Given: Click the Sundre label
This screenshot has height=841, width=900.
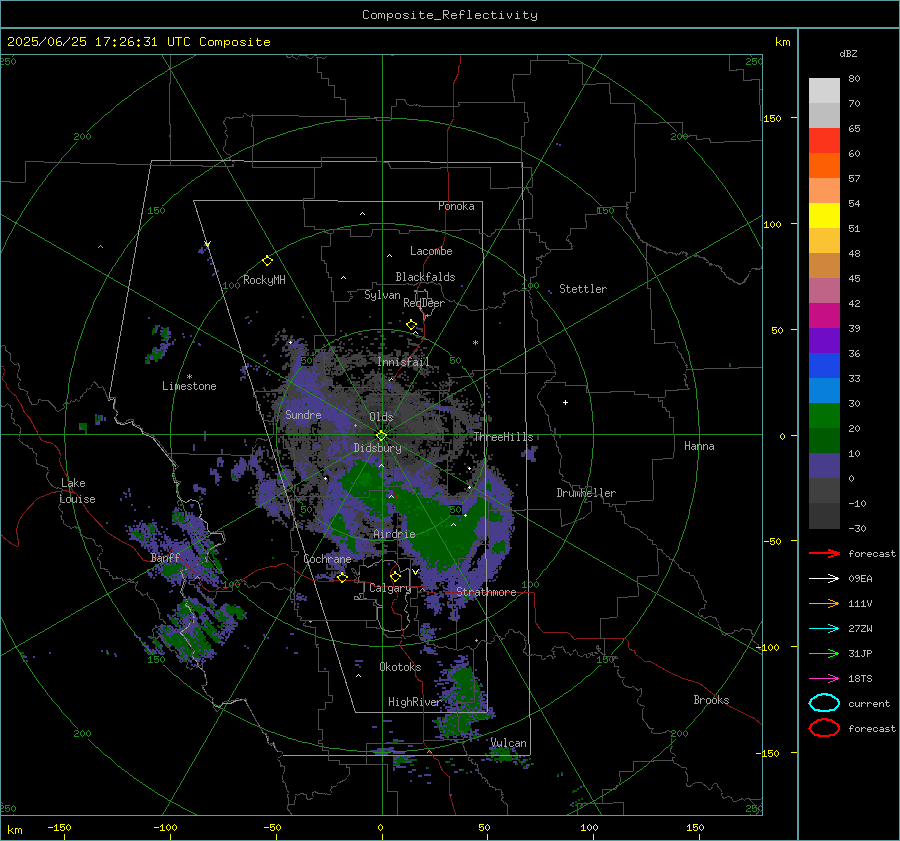Looking at the screenshot, I should click(x=303, y=414).
